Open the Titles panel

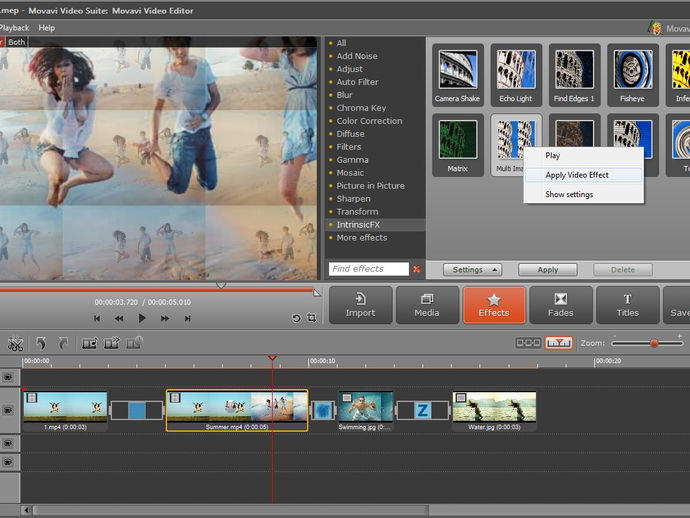click(x=628, y=305)
